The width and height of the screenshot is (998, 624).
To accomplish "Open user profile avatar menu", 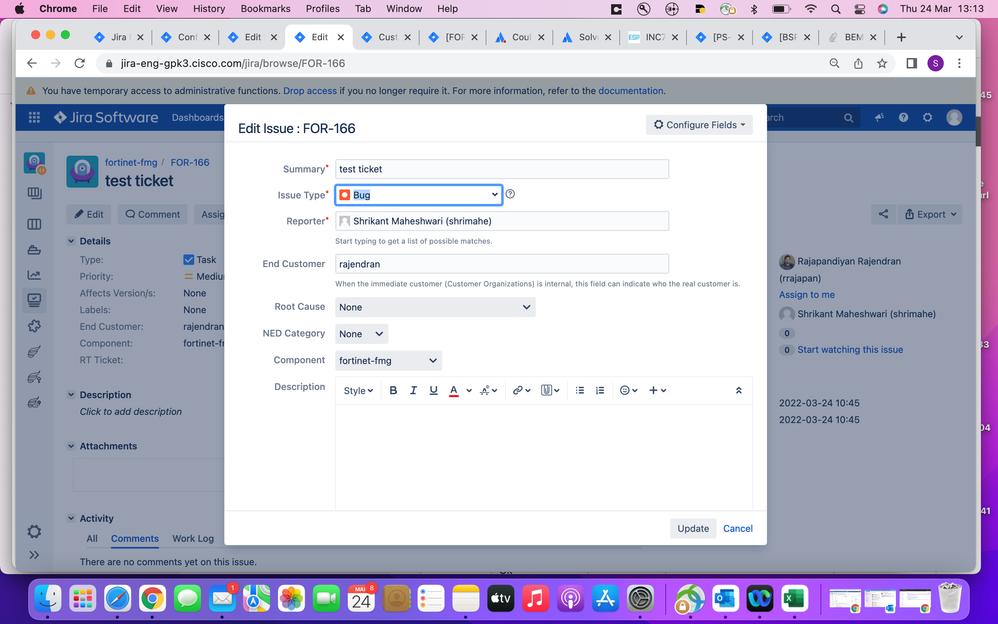I will [954, 117].
